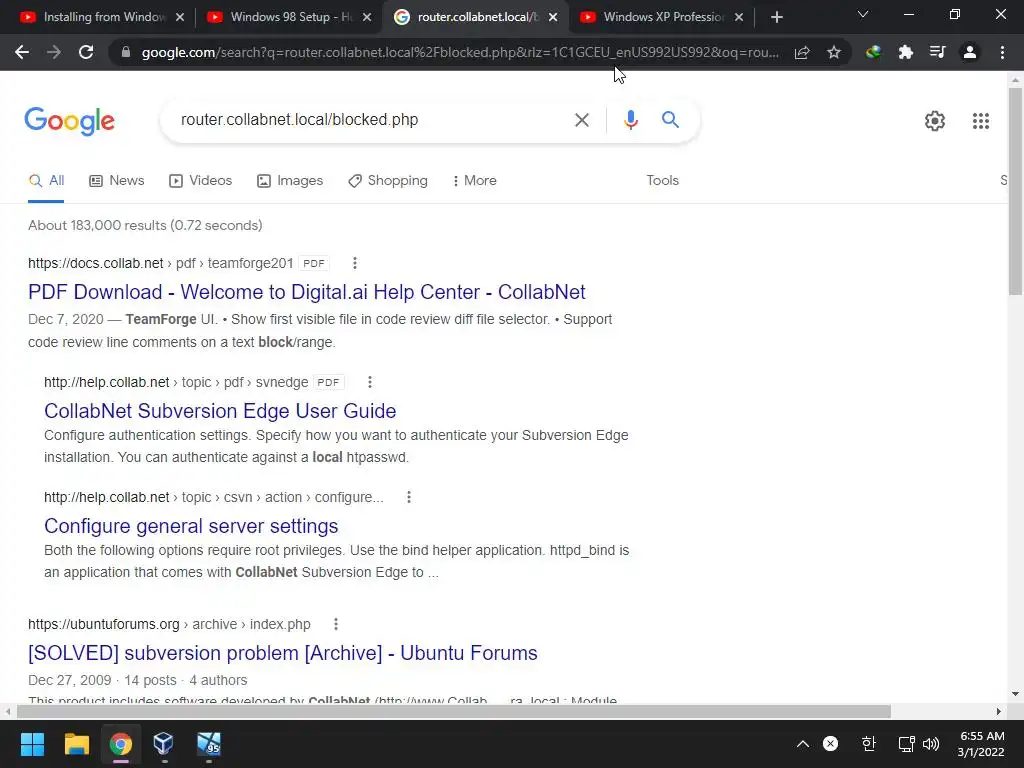Open Configure general server settings link
This screenshot has width=1024, height=768.
pos(191,526)
